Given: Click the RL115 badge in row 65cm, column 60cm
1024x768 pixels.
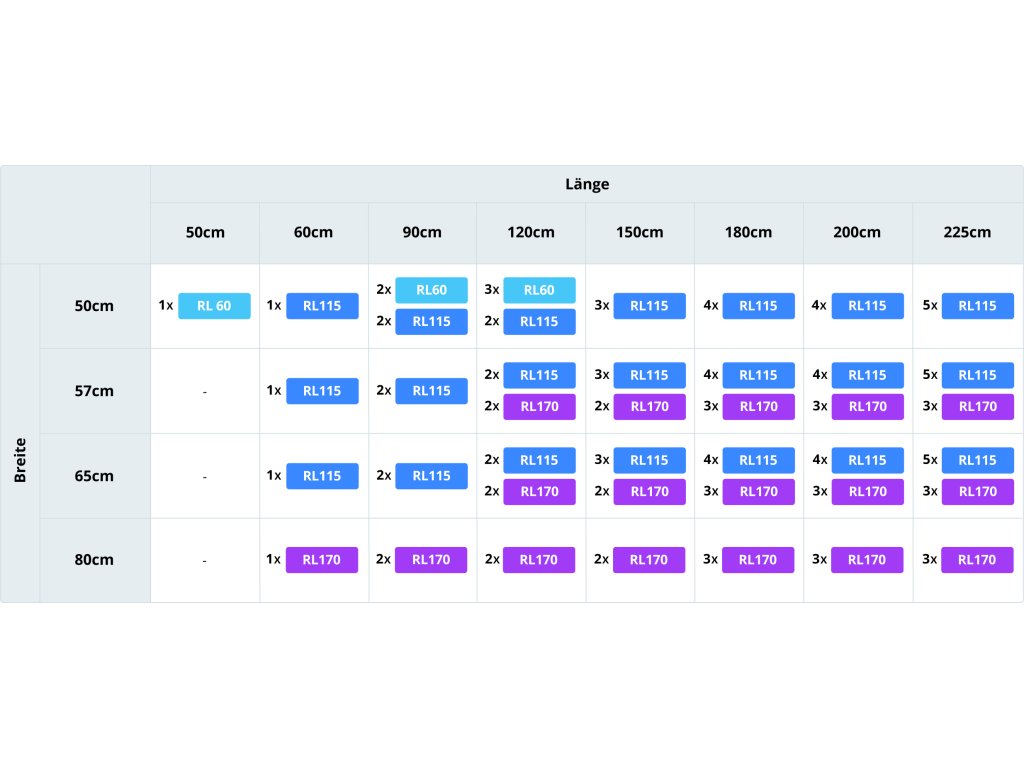Looking at the screenshot, I should (x=322, y=476).
